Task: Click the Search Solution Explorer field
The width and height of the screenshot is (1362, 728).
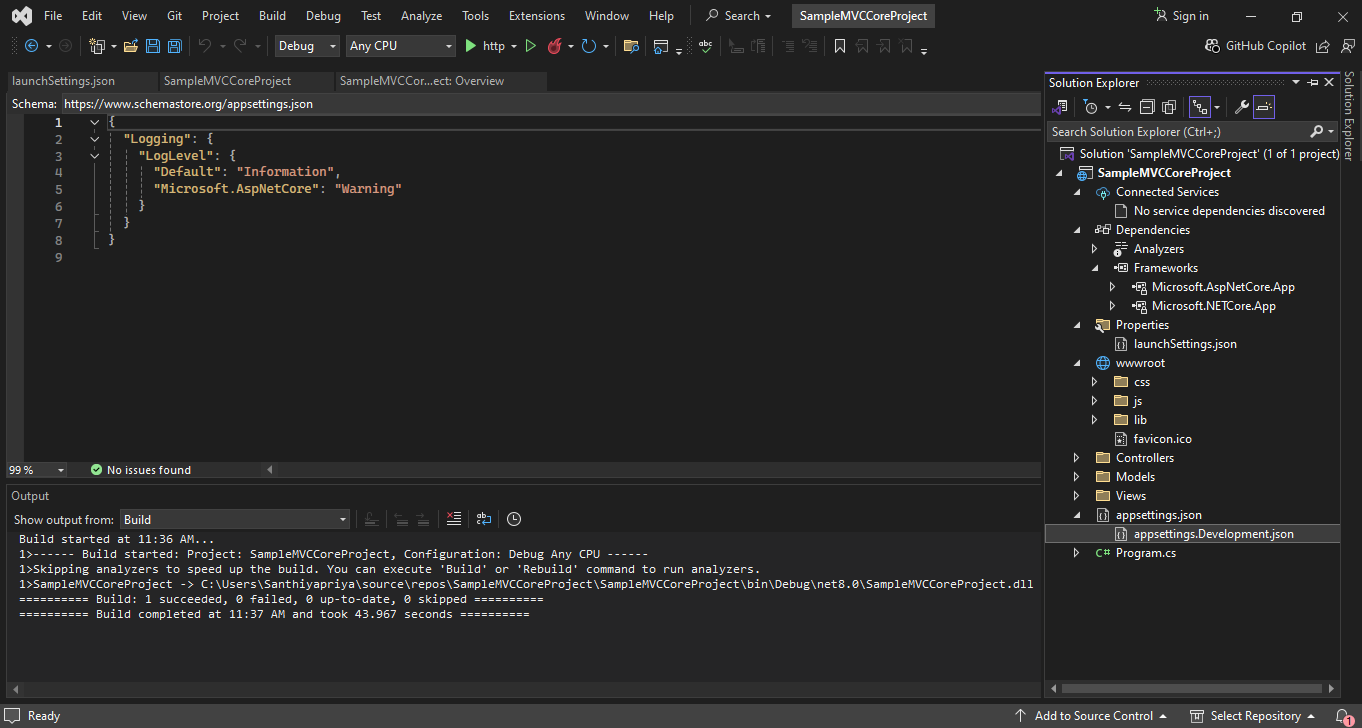Action: (x=1175, y=132)
